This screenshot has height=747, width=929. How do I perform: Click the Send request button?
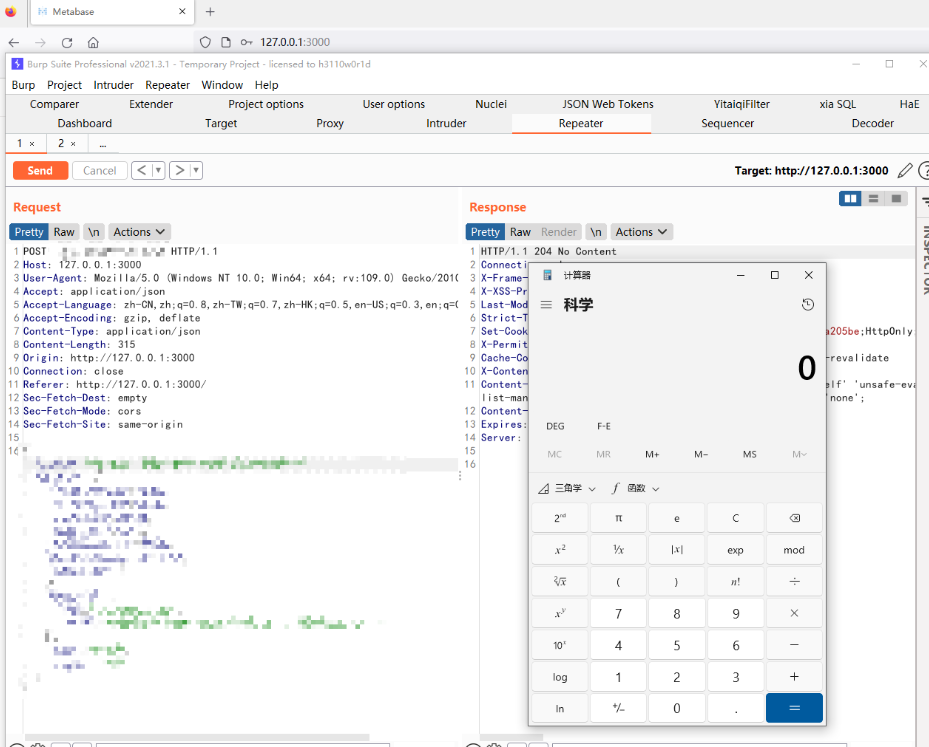(40, 171)
